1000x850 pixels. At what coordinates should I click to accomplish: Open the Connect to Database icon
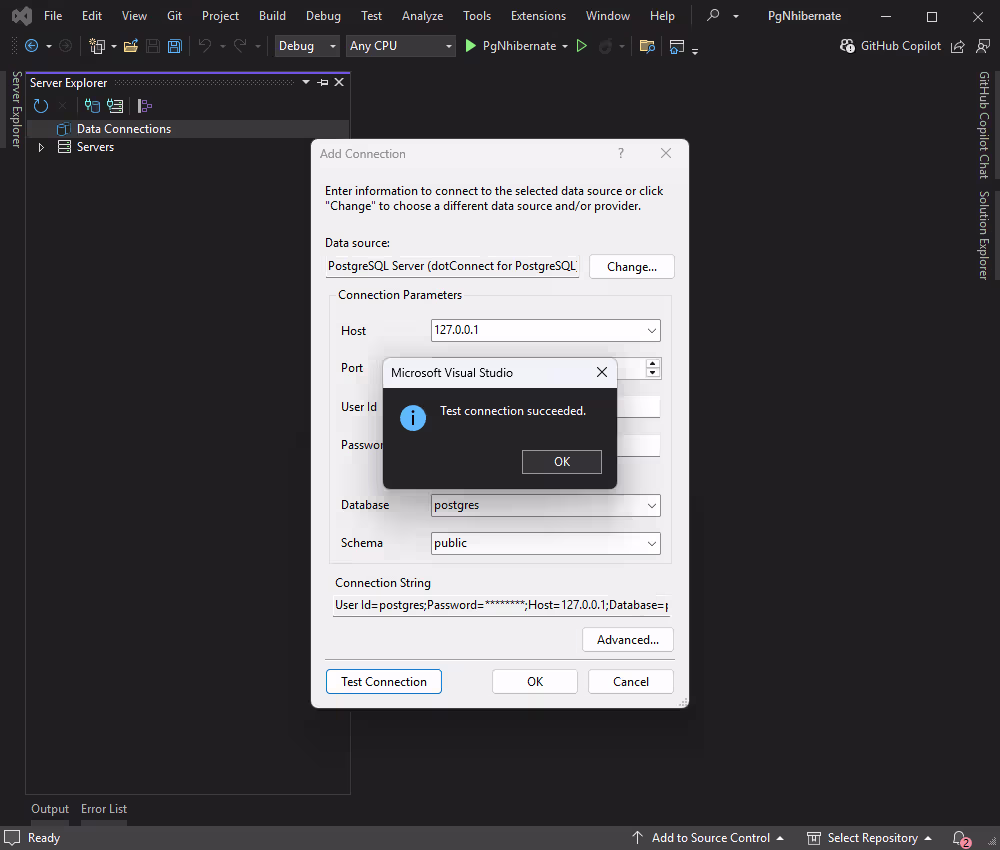(x=92, y=105)
